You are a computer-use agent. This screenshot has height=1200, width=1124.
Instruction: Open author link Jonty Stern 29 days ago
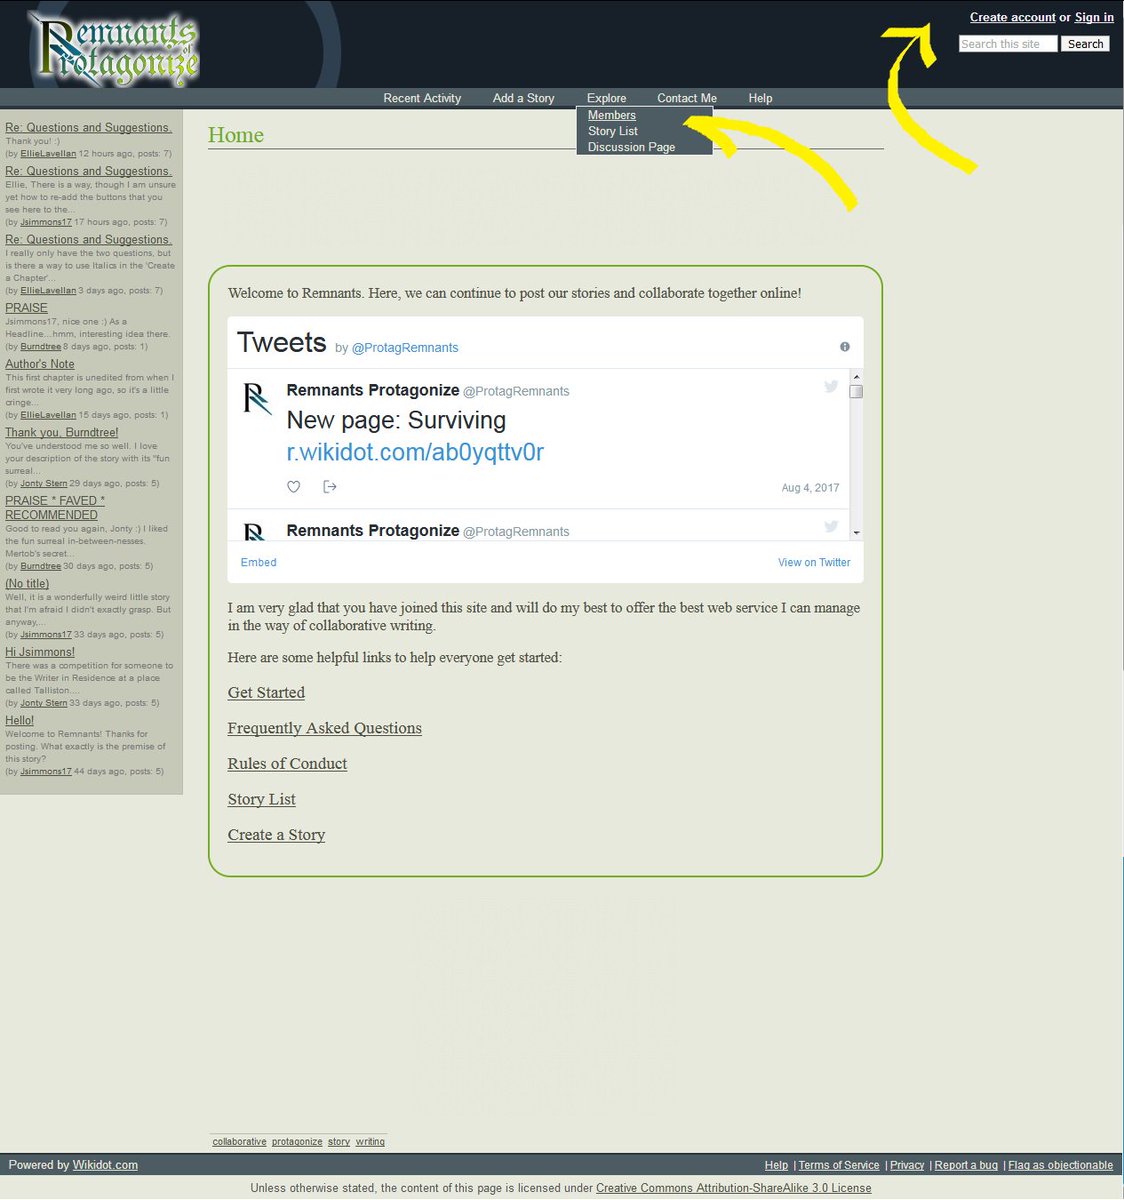click(44, 483)
